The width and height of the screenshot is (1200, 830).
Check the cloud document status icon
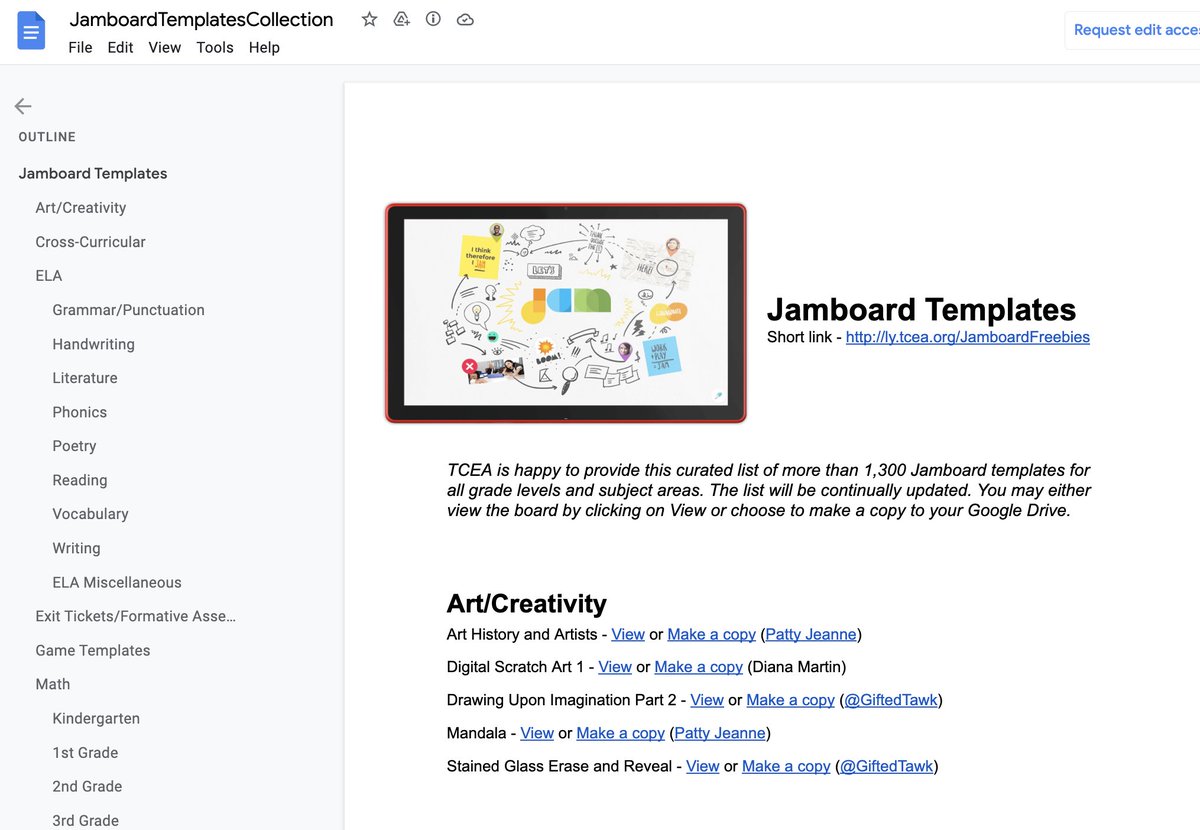[465, 19]
